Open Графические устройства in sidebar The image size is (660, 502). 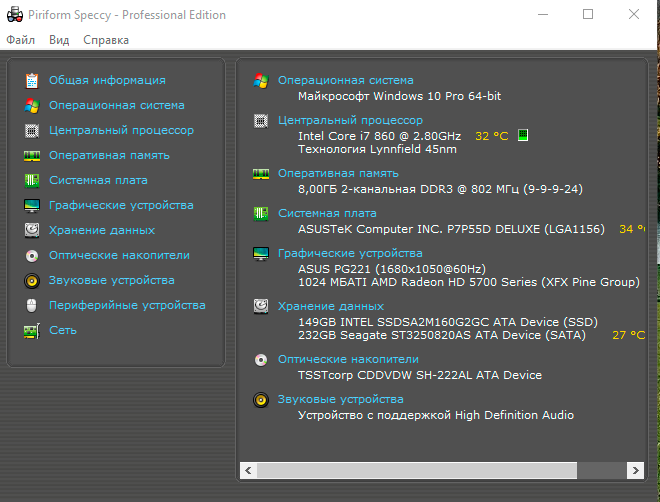point(121,205)
